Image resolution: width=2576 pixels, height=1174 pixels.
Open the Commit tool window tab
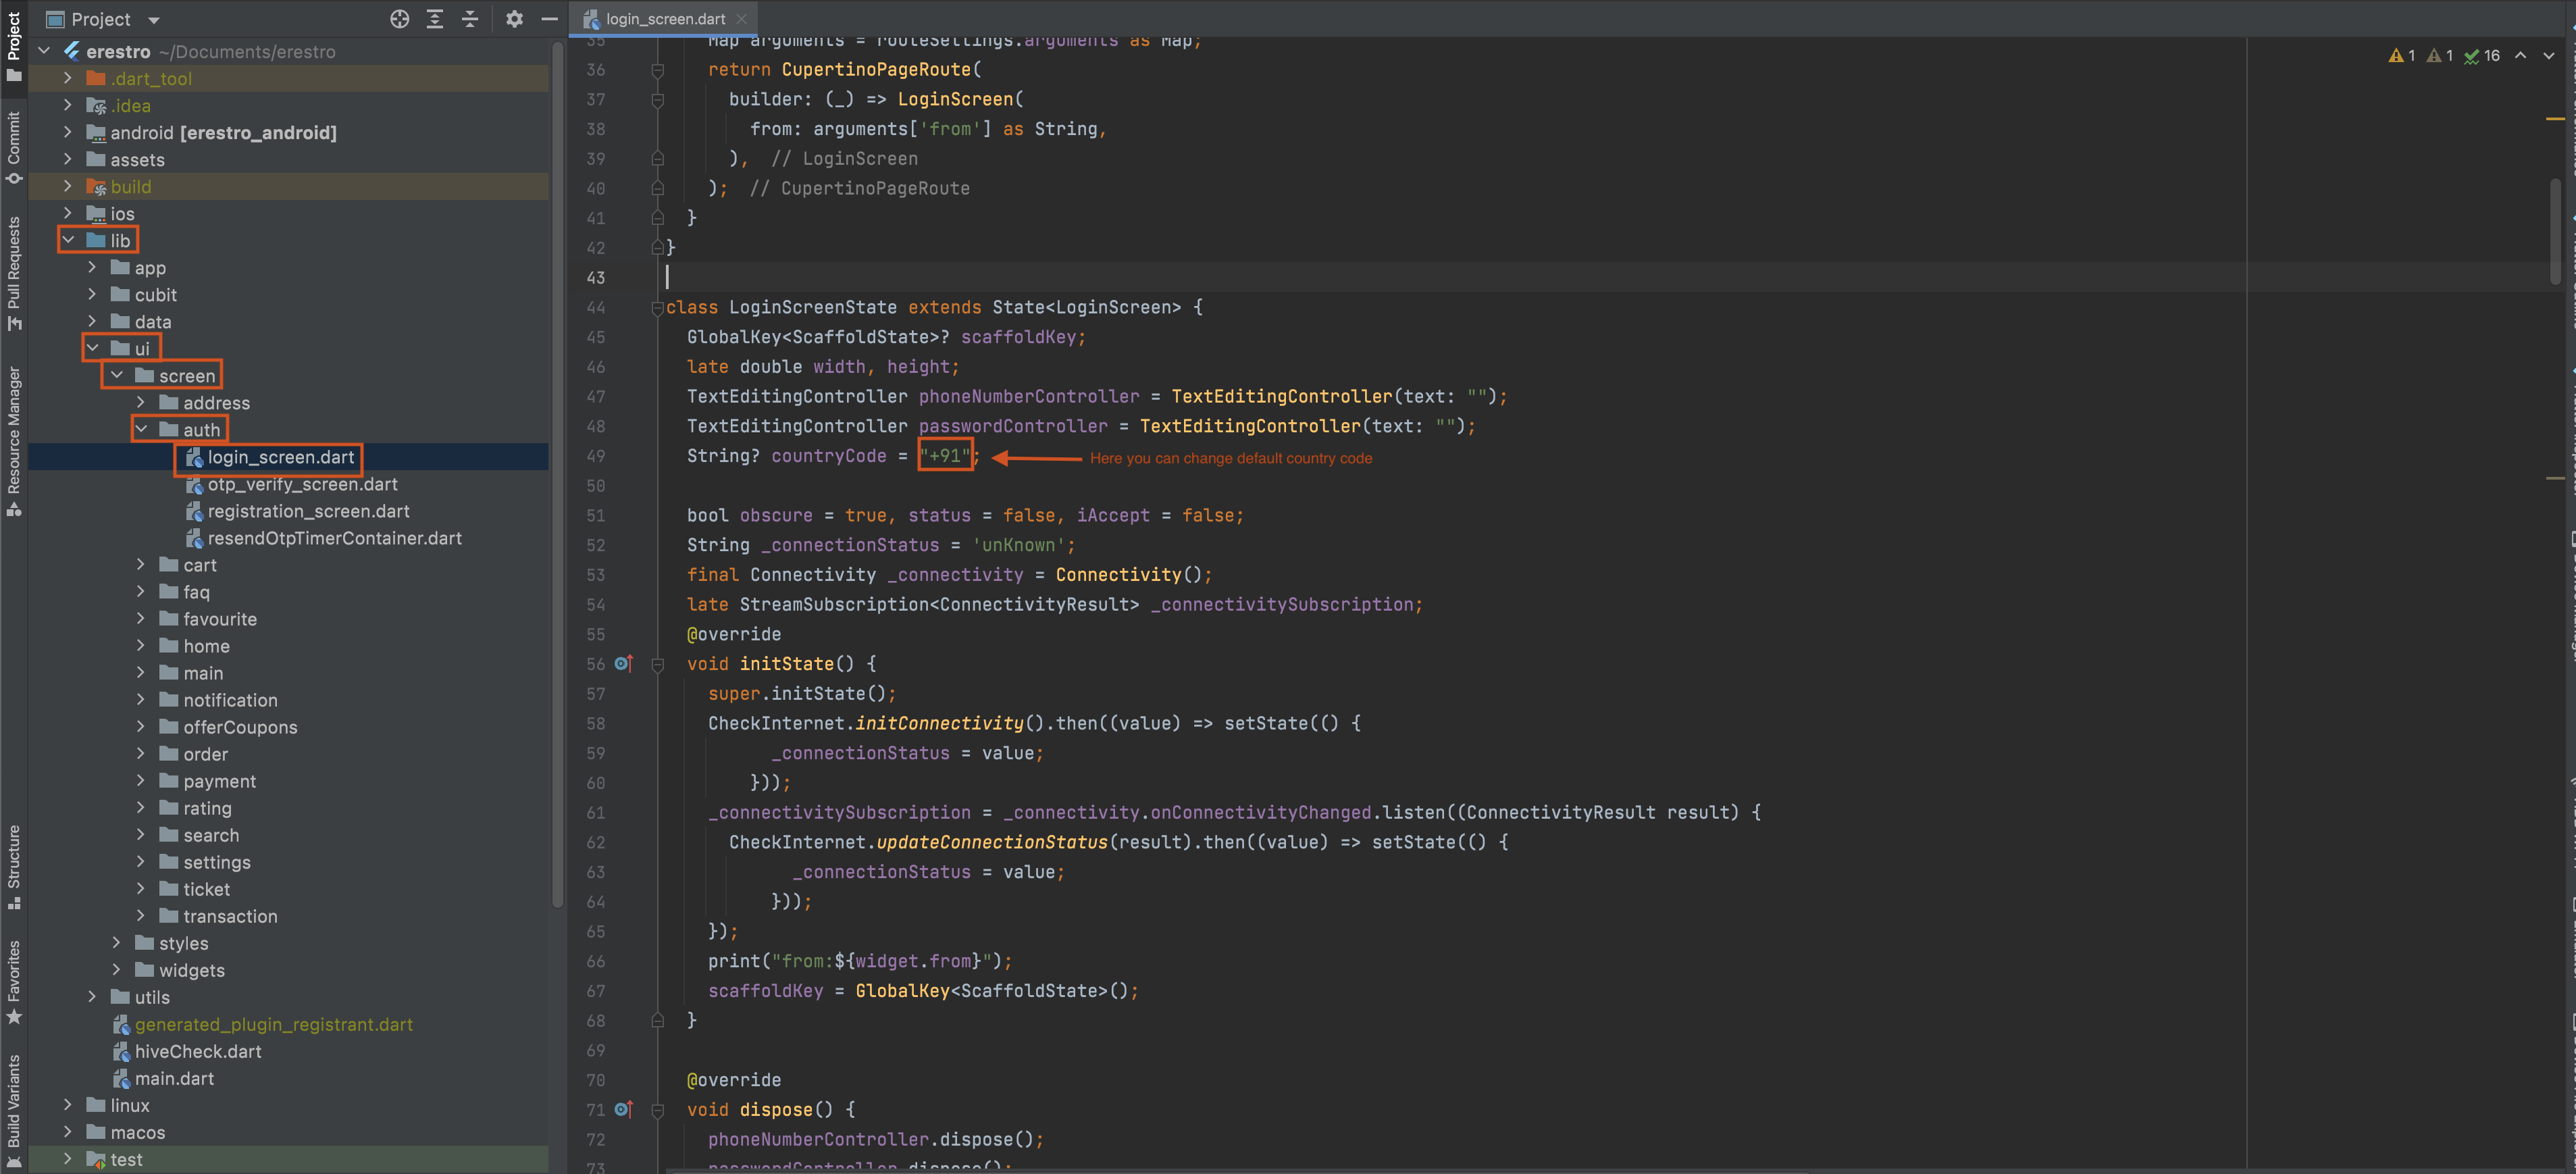[x=14, y=148]
